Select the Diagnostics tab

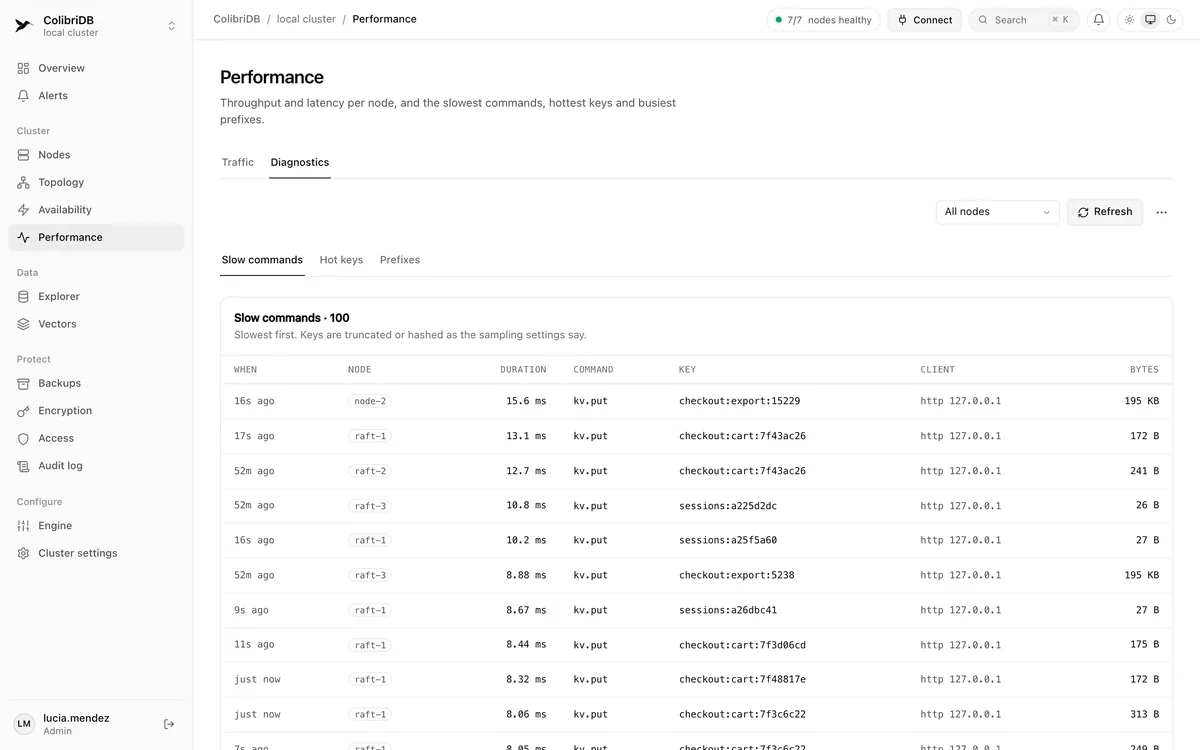point(300,162)
